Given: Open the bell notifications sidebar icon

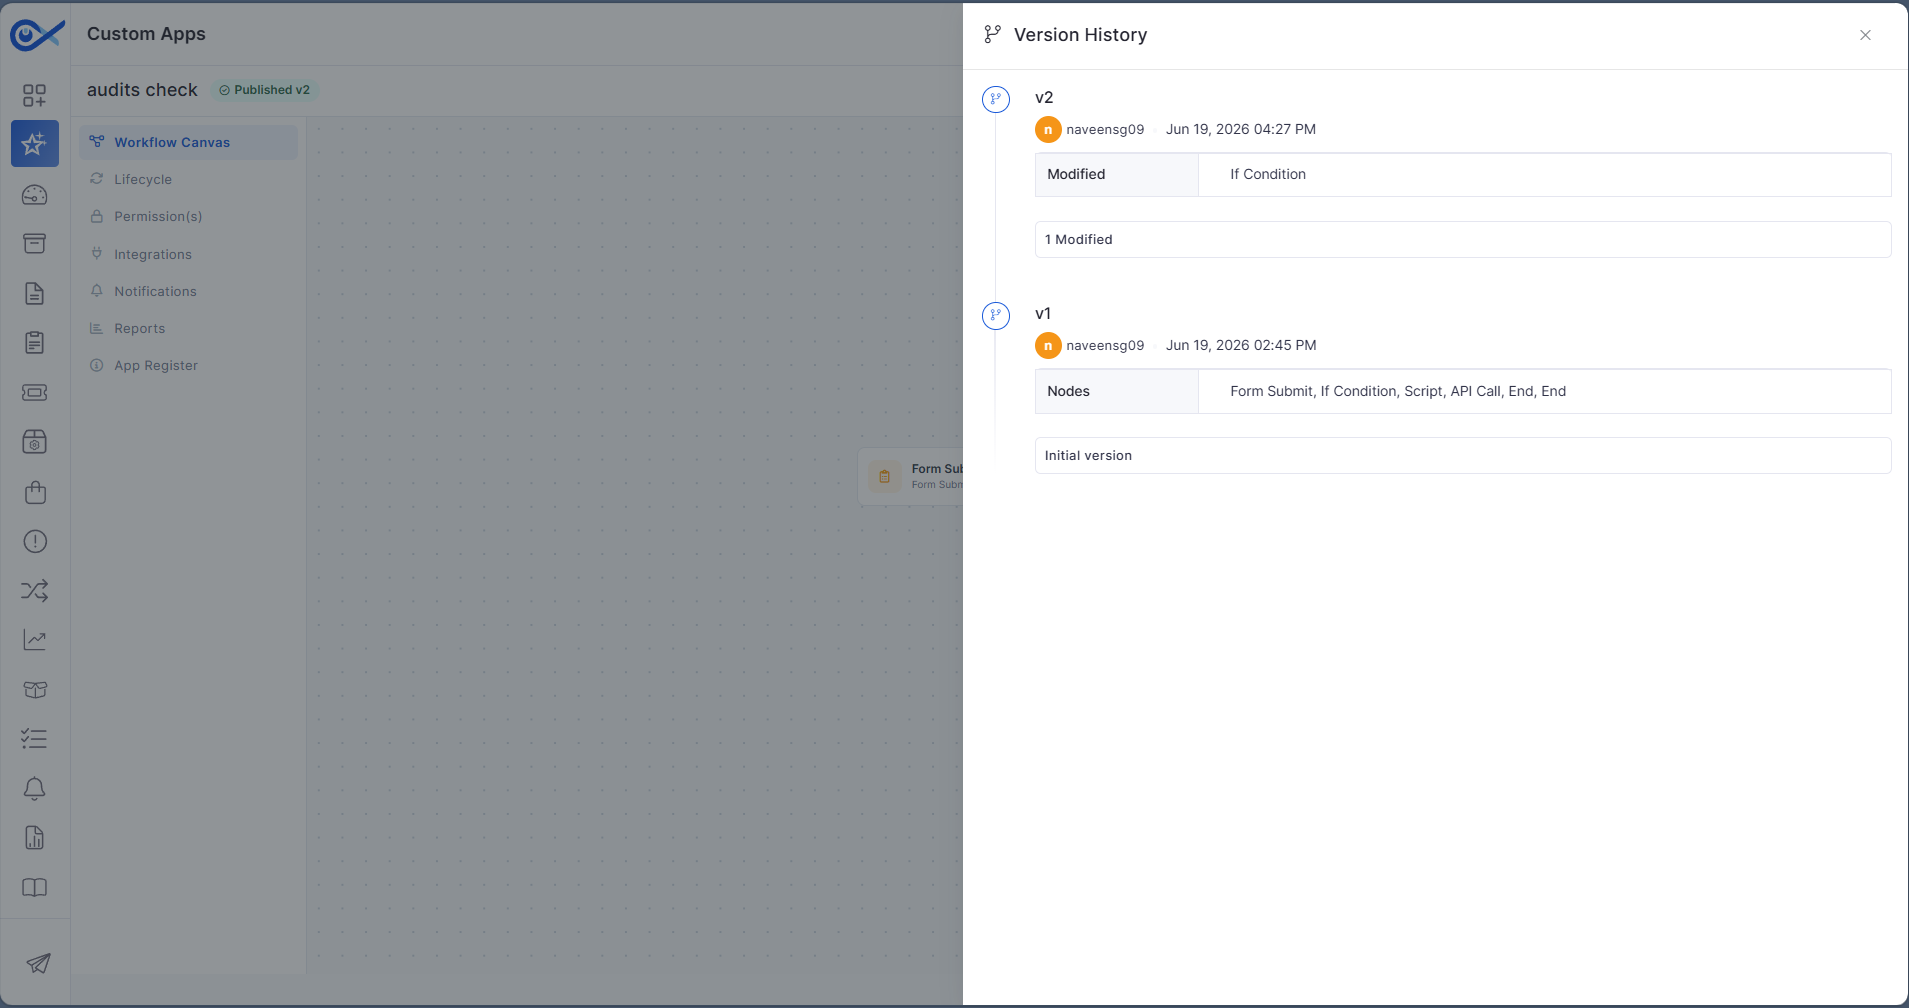Looking at the screenshot, I should [35, 789].
